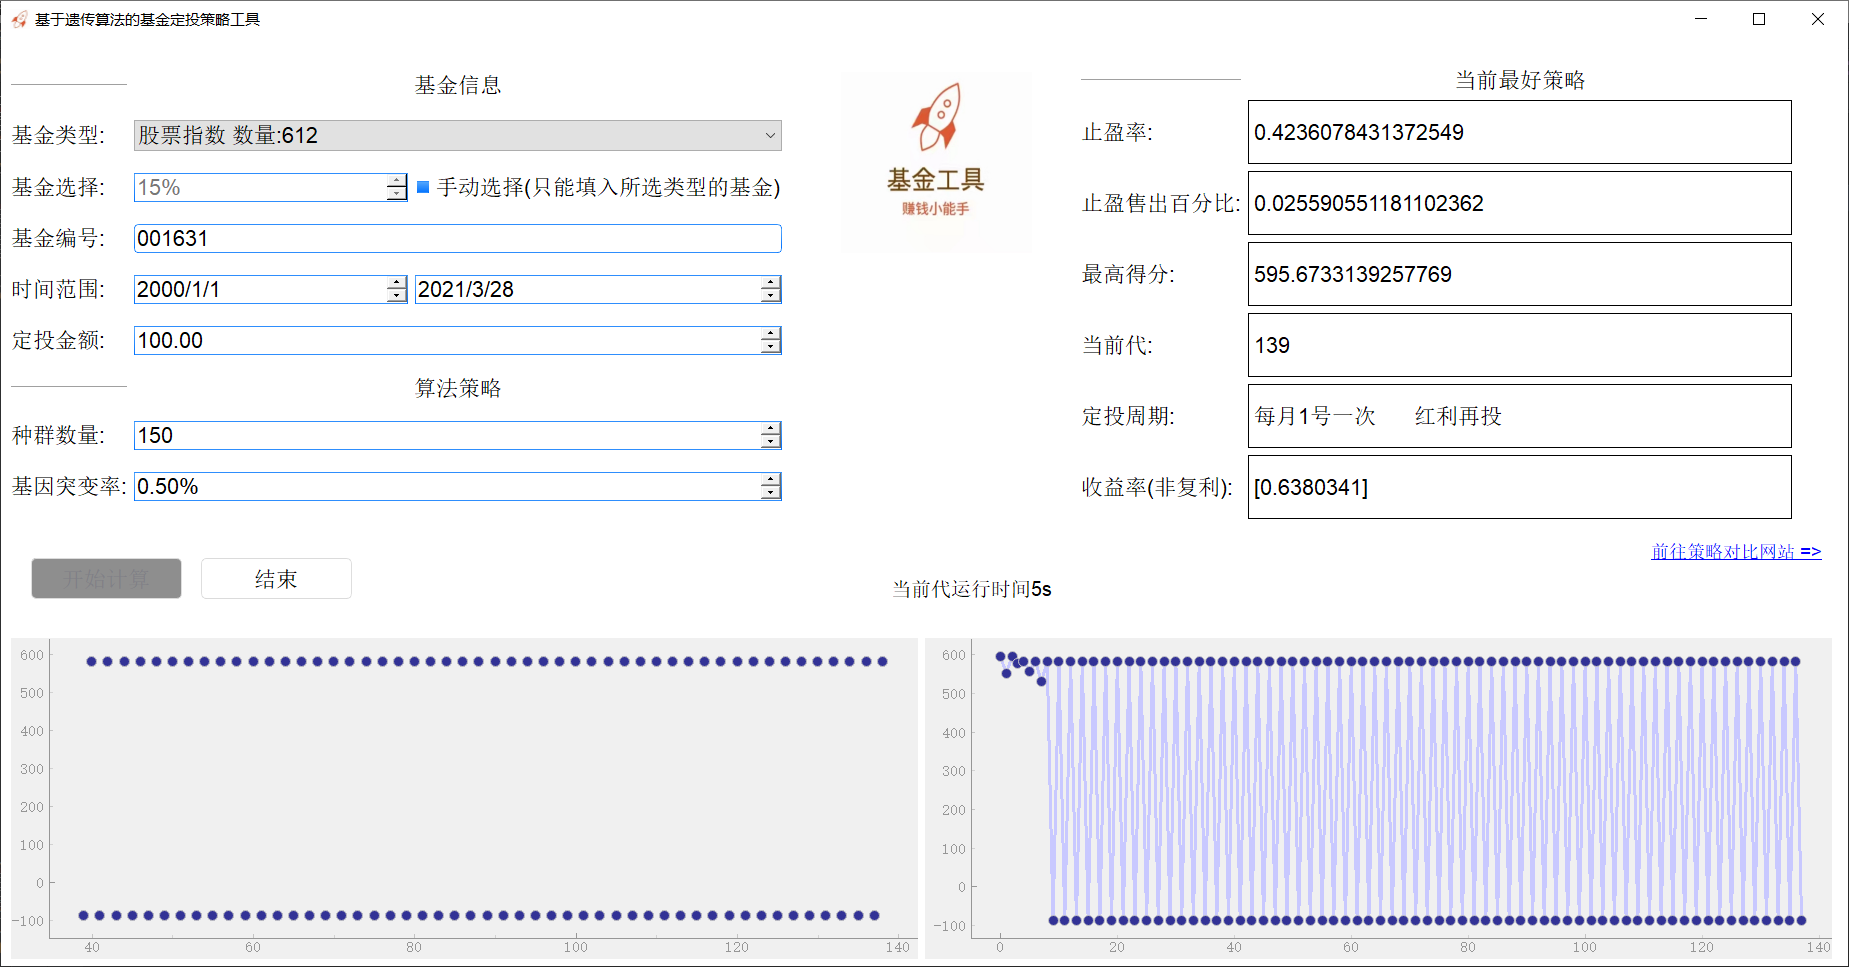The height and width of the screenshot is (967, 1849).
Task: Select the 收益率(非复利) text box
Action: (1519, 487)
